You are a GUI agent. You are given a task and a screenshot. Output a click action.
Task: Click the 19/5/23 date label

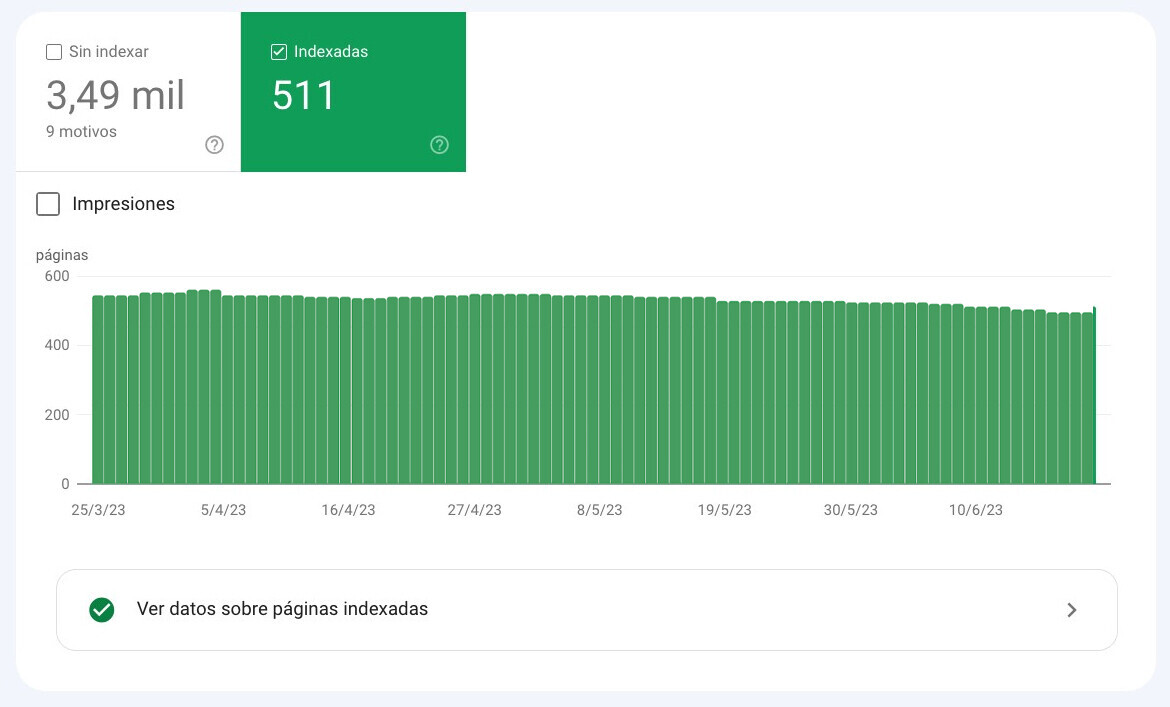725,510
